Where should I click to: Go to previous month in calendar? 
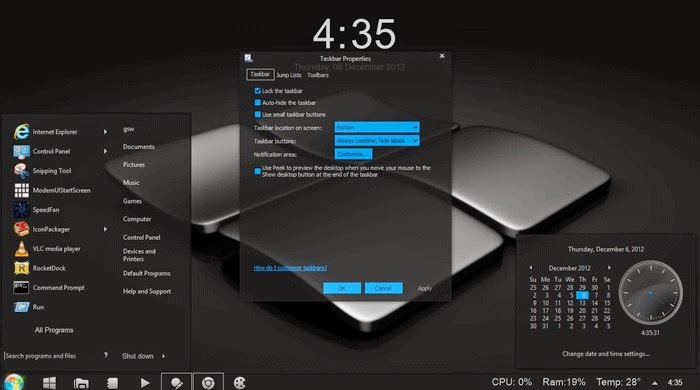click(531, 268)
